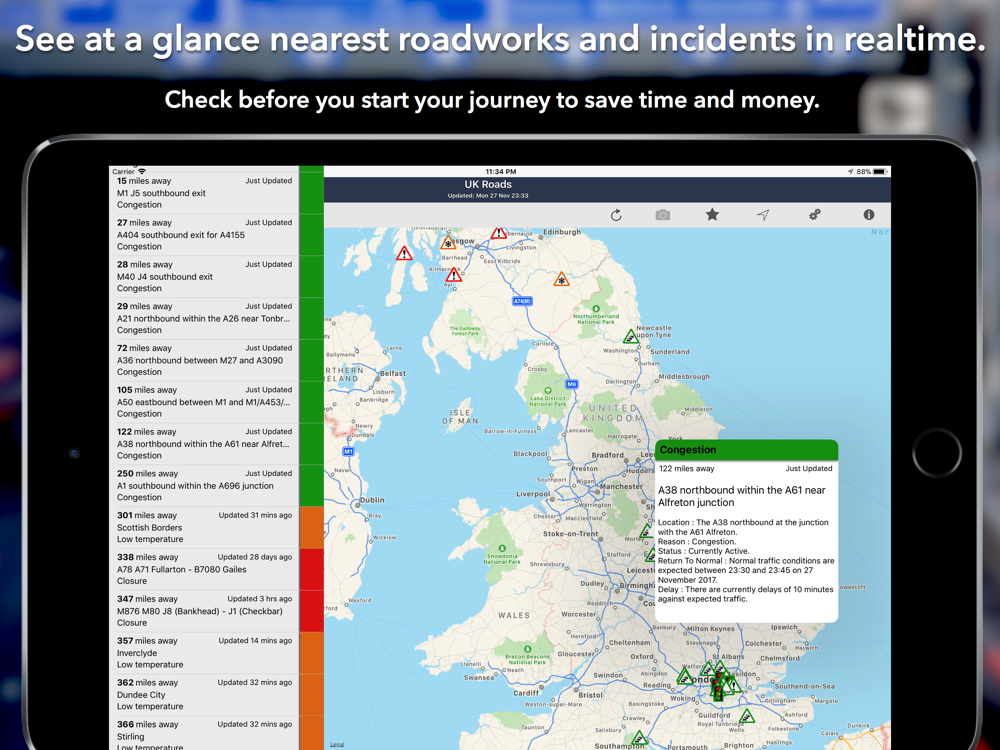Viewport: 1000px width, 750px height.
Task: Tap the popup title A38 northbound within the A61
Action: click(742, 496)
